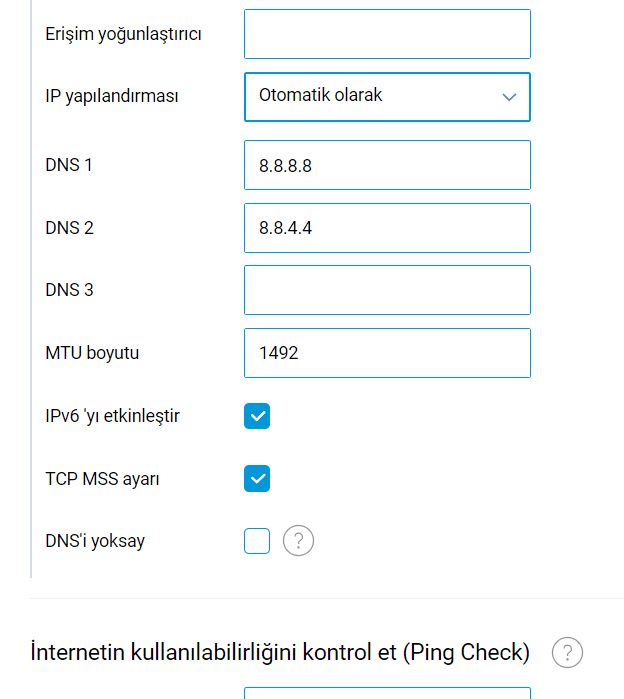This screenshot has height=699, width=624.
Task: Click the MTU boyutu field showing 1492
Action: pos(387,353)
